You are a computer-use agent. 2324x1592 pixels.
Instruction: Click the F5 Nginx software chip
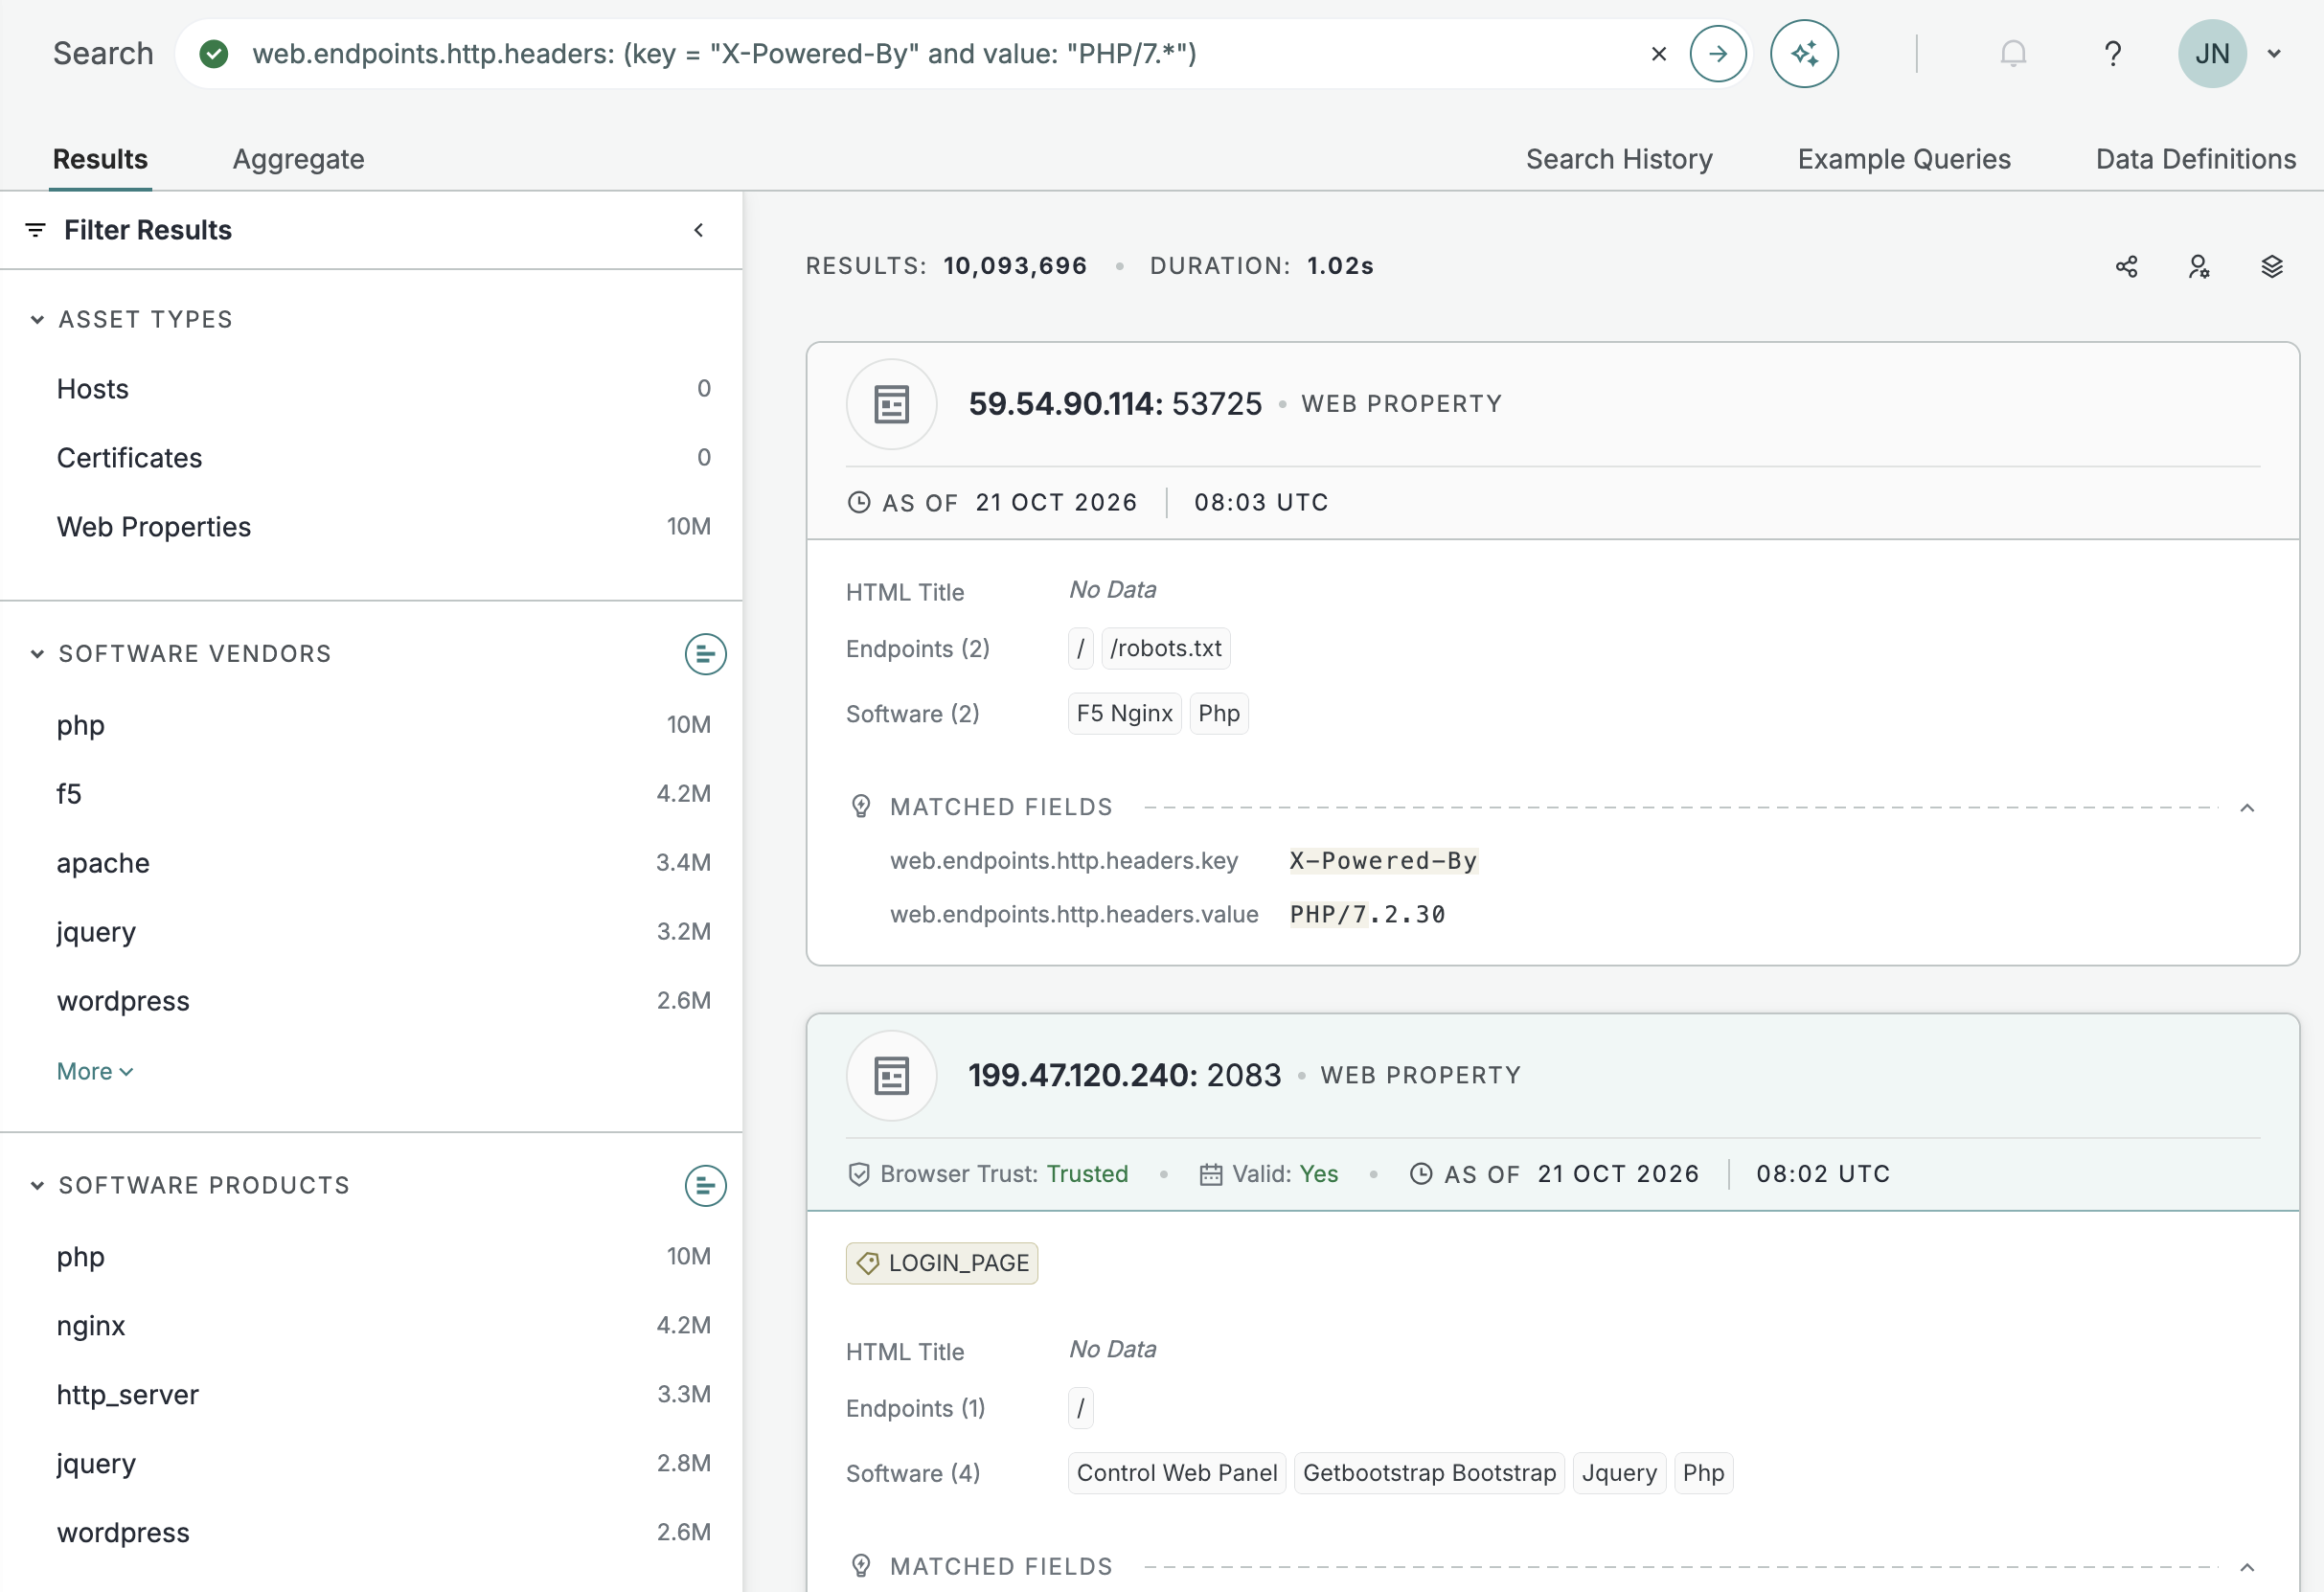click(x=1124, y=714)
